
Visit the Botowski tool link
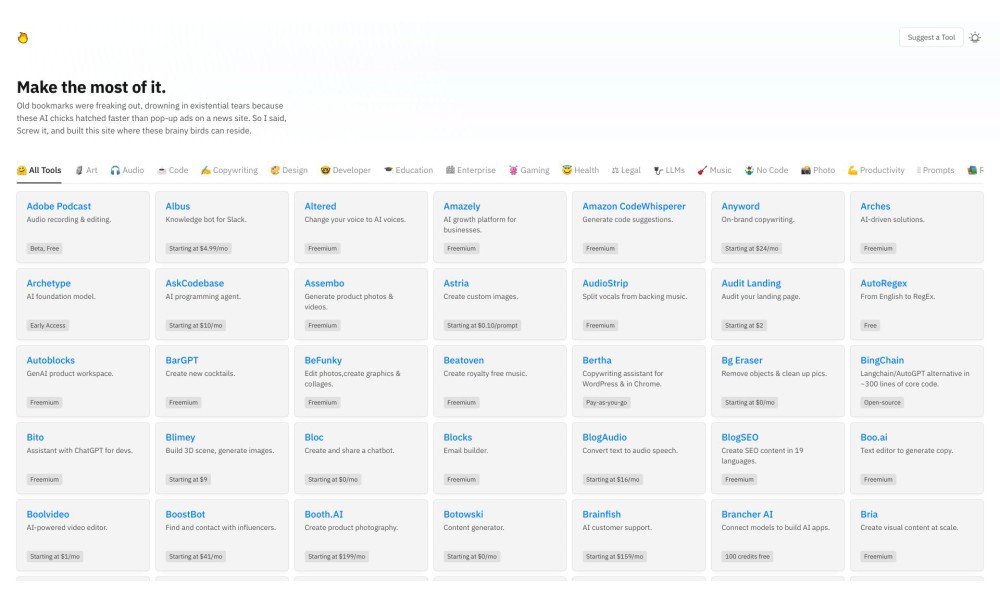[x=463, y=515]
